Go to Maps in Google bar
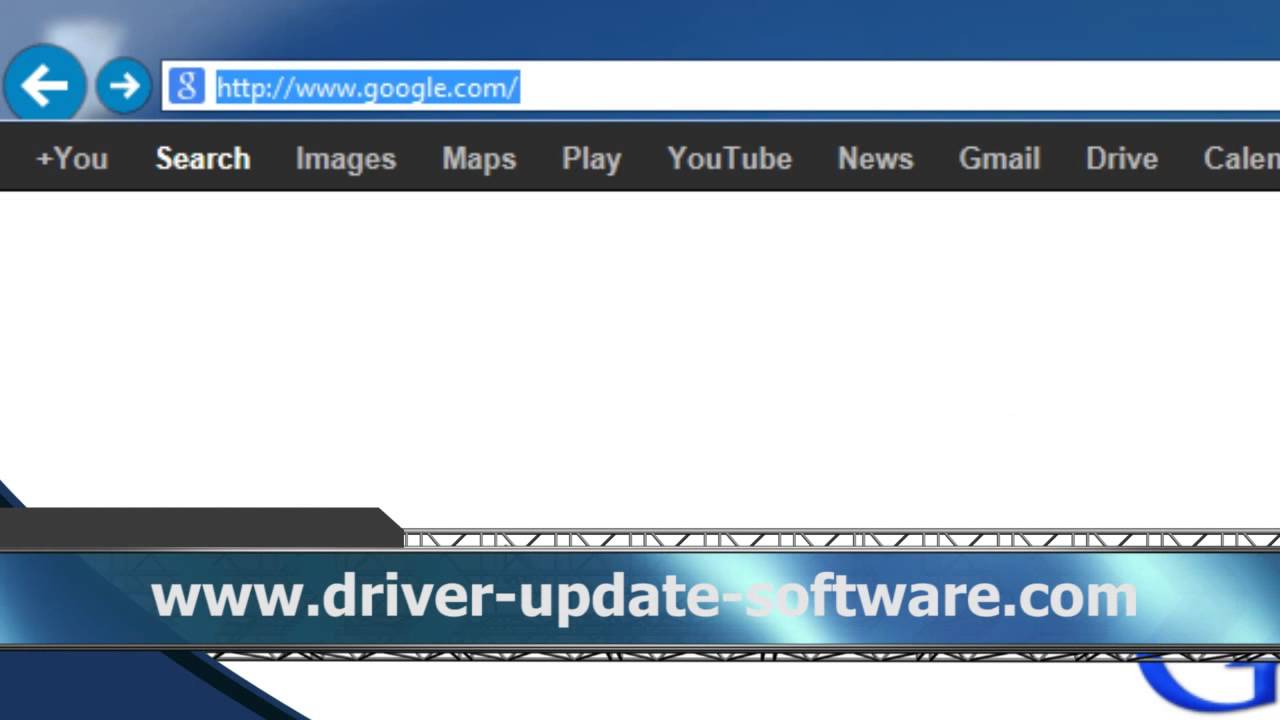1280x720 pixels. tap(479, 159)
